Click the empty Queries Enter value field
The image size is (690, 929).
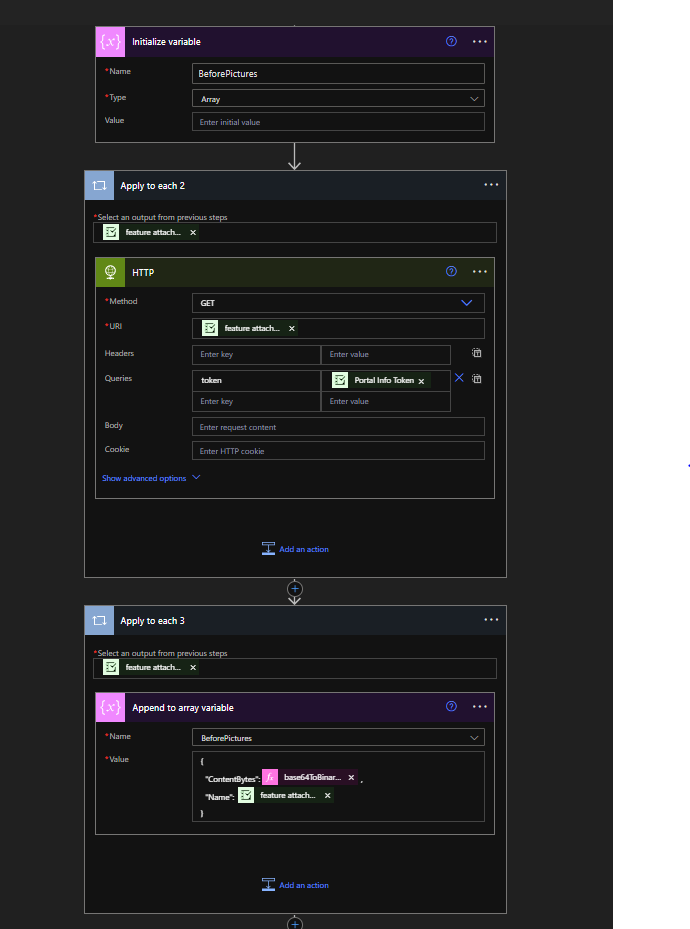(386, 401)
